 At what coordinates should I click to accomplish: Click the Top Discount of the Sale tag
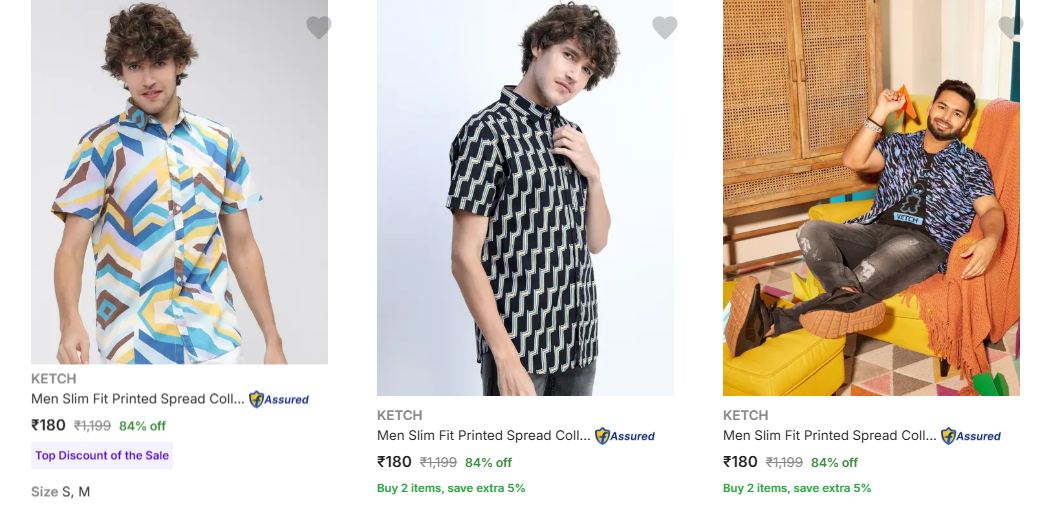(102, 455)
